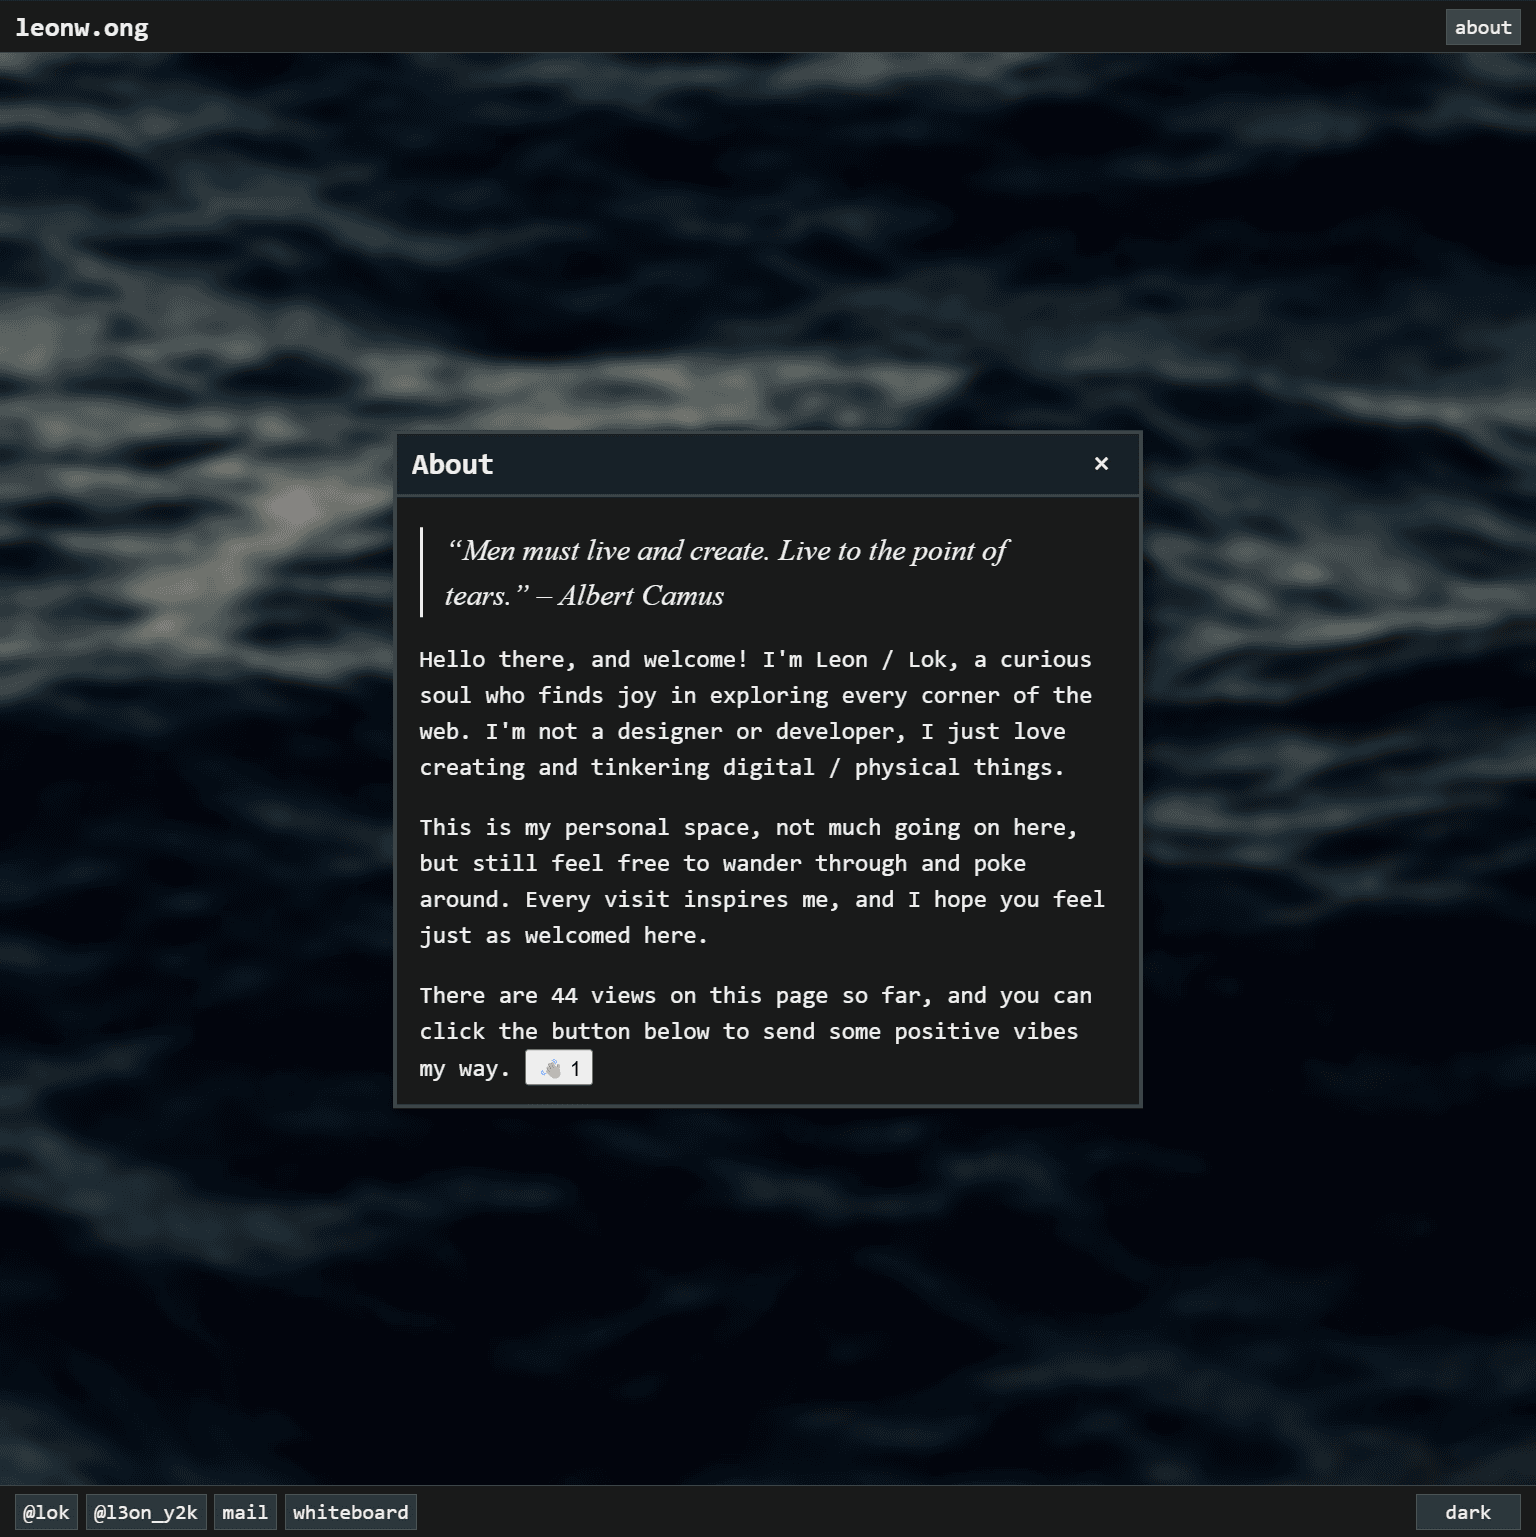
Task: Close the About dialog with the X
Action: tap(1101, 464)
